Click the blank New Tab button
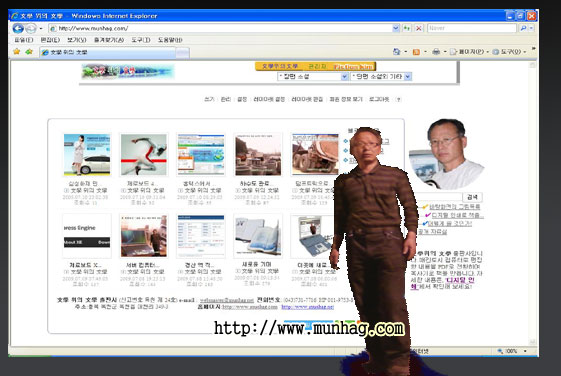This screenshot has height=376, width=561. (182, 53)
